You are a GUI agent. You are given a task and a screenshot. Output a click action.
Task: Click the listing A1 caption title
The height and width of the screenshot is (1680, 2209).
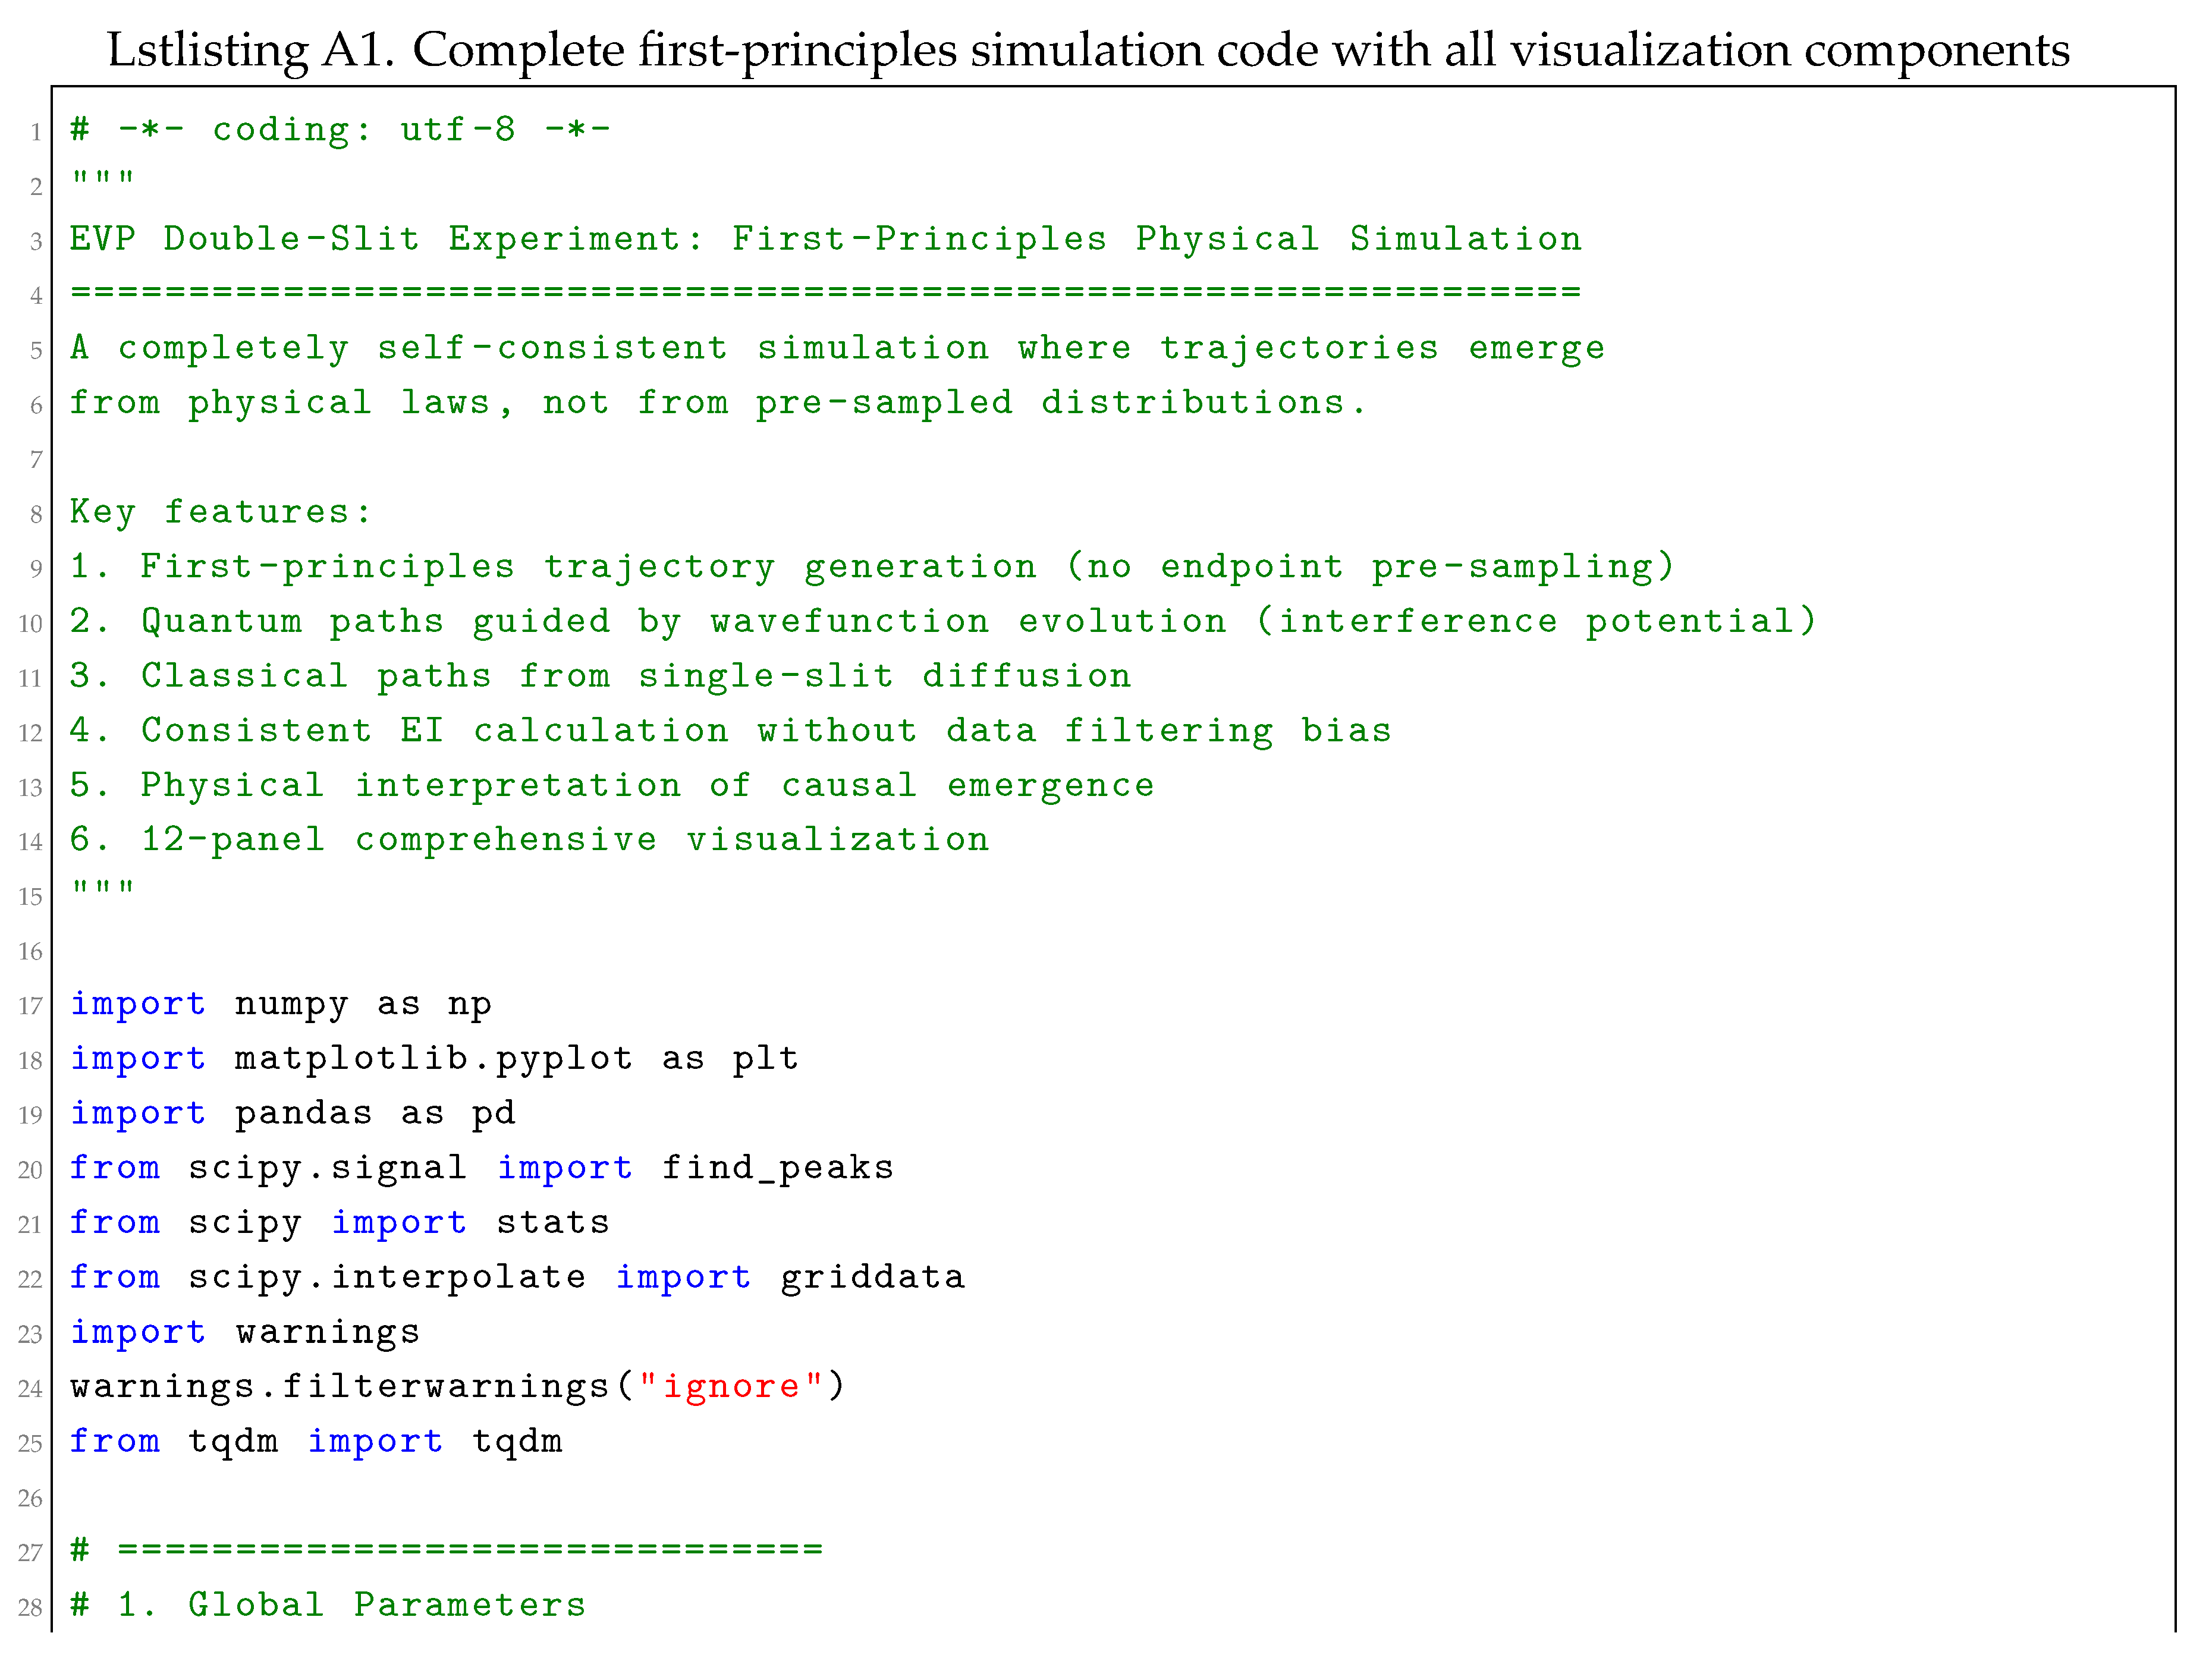[x=1088, y=50]
